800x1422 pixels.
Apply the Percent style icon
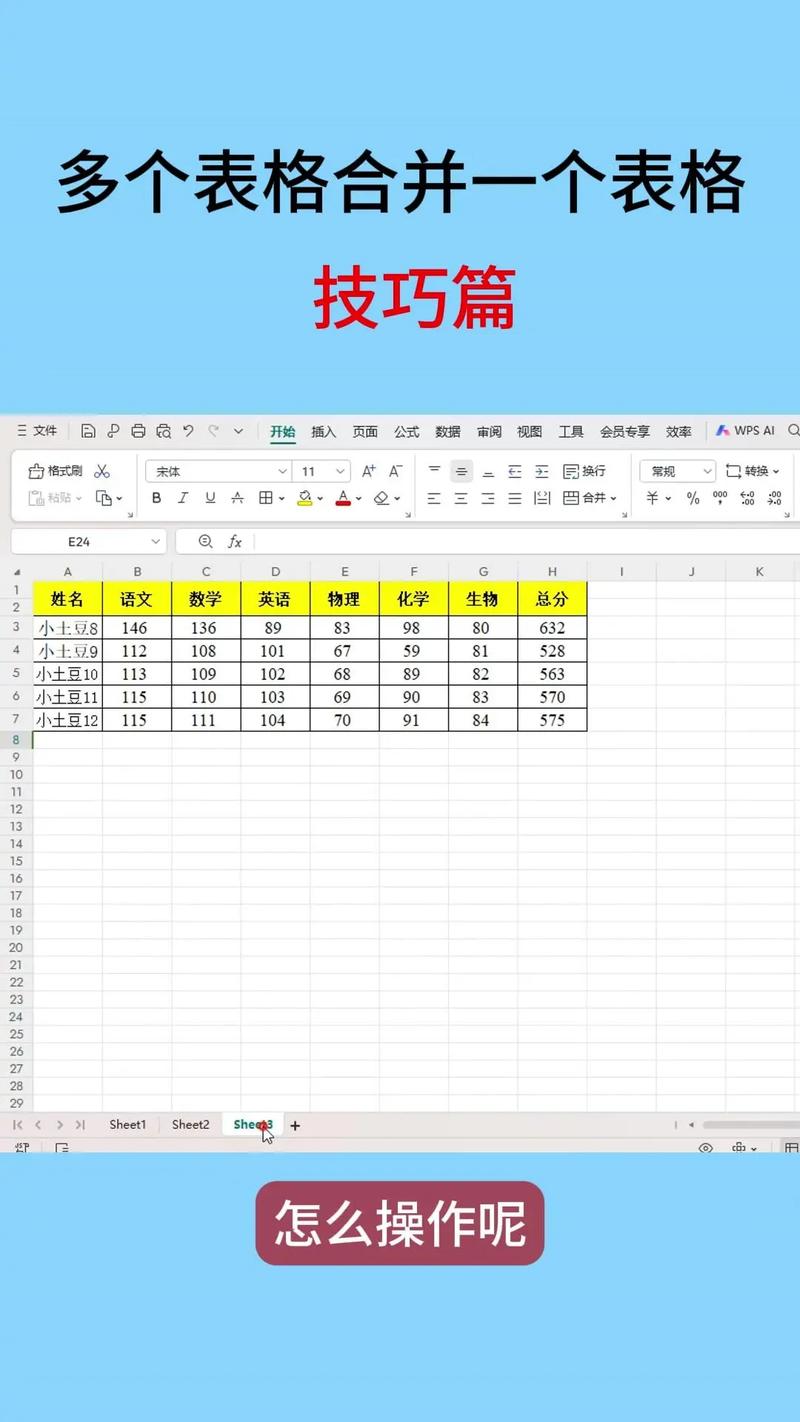[693, 497]
